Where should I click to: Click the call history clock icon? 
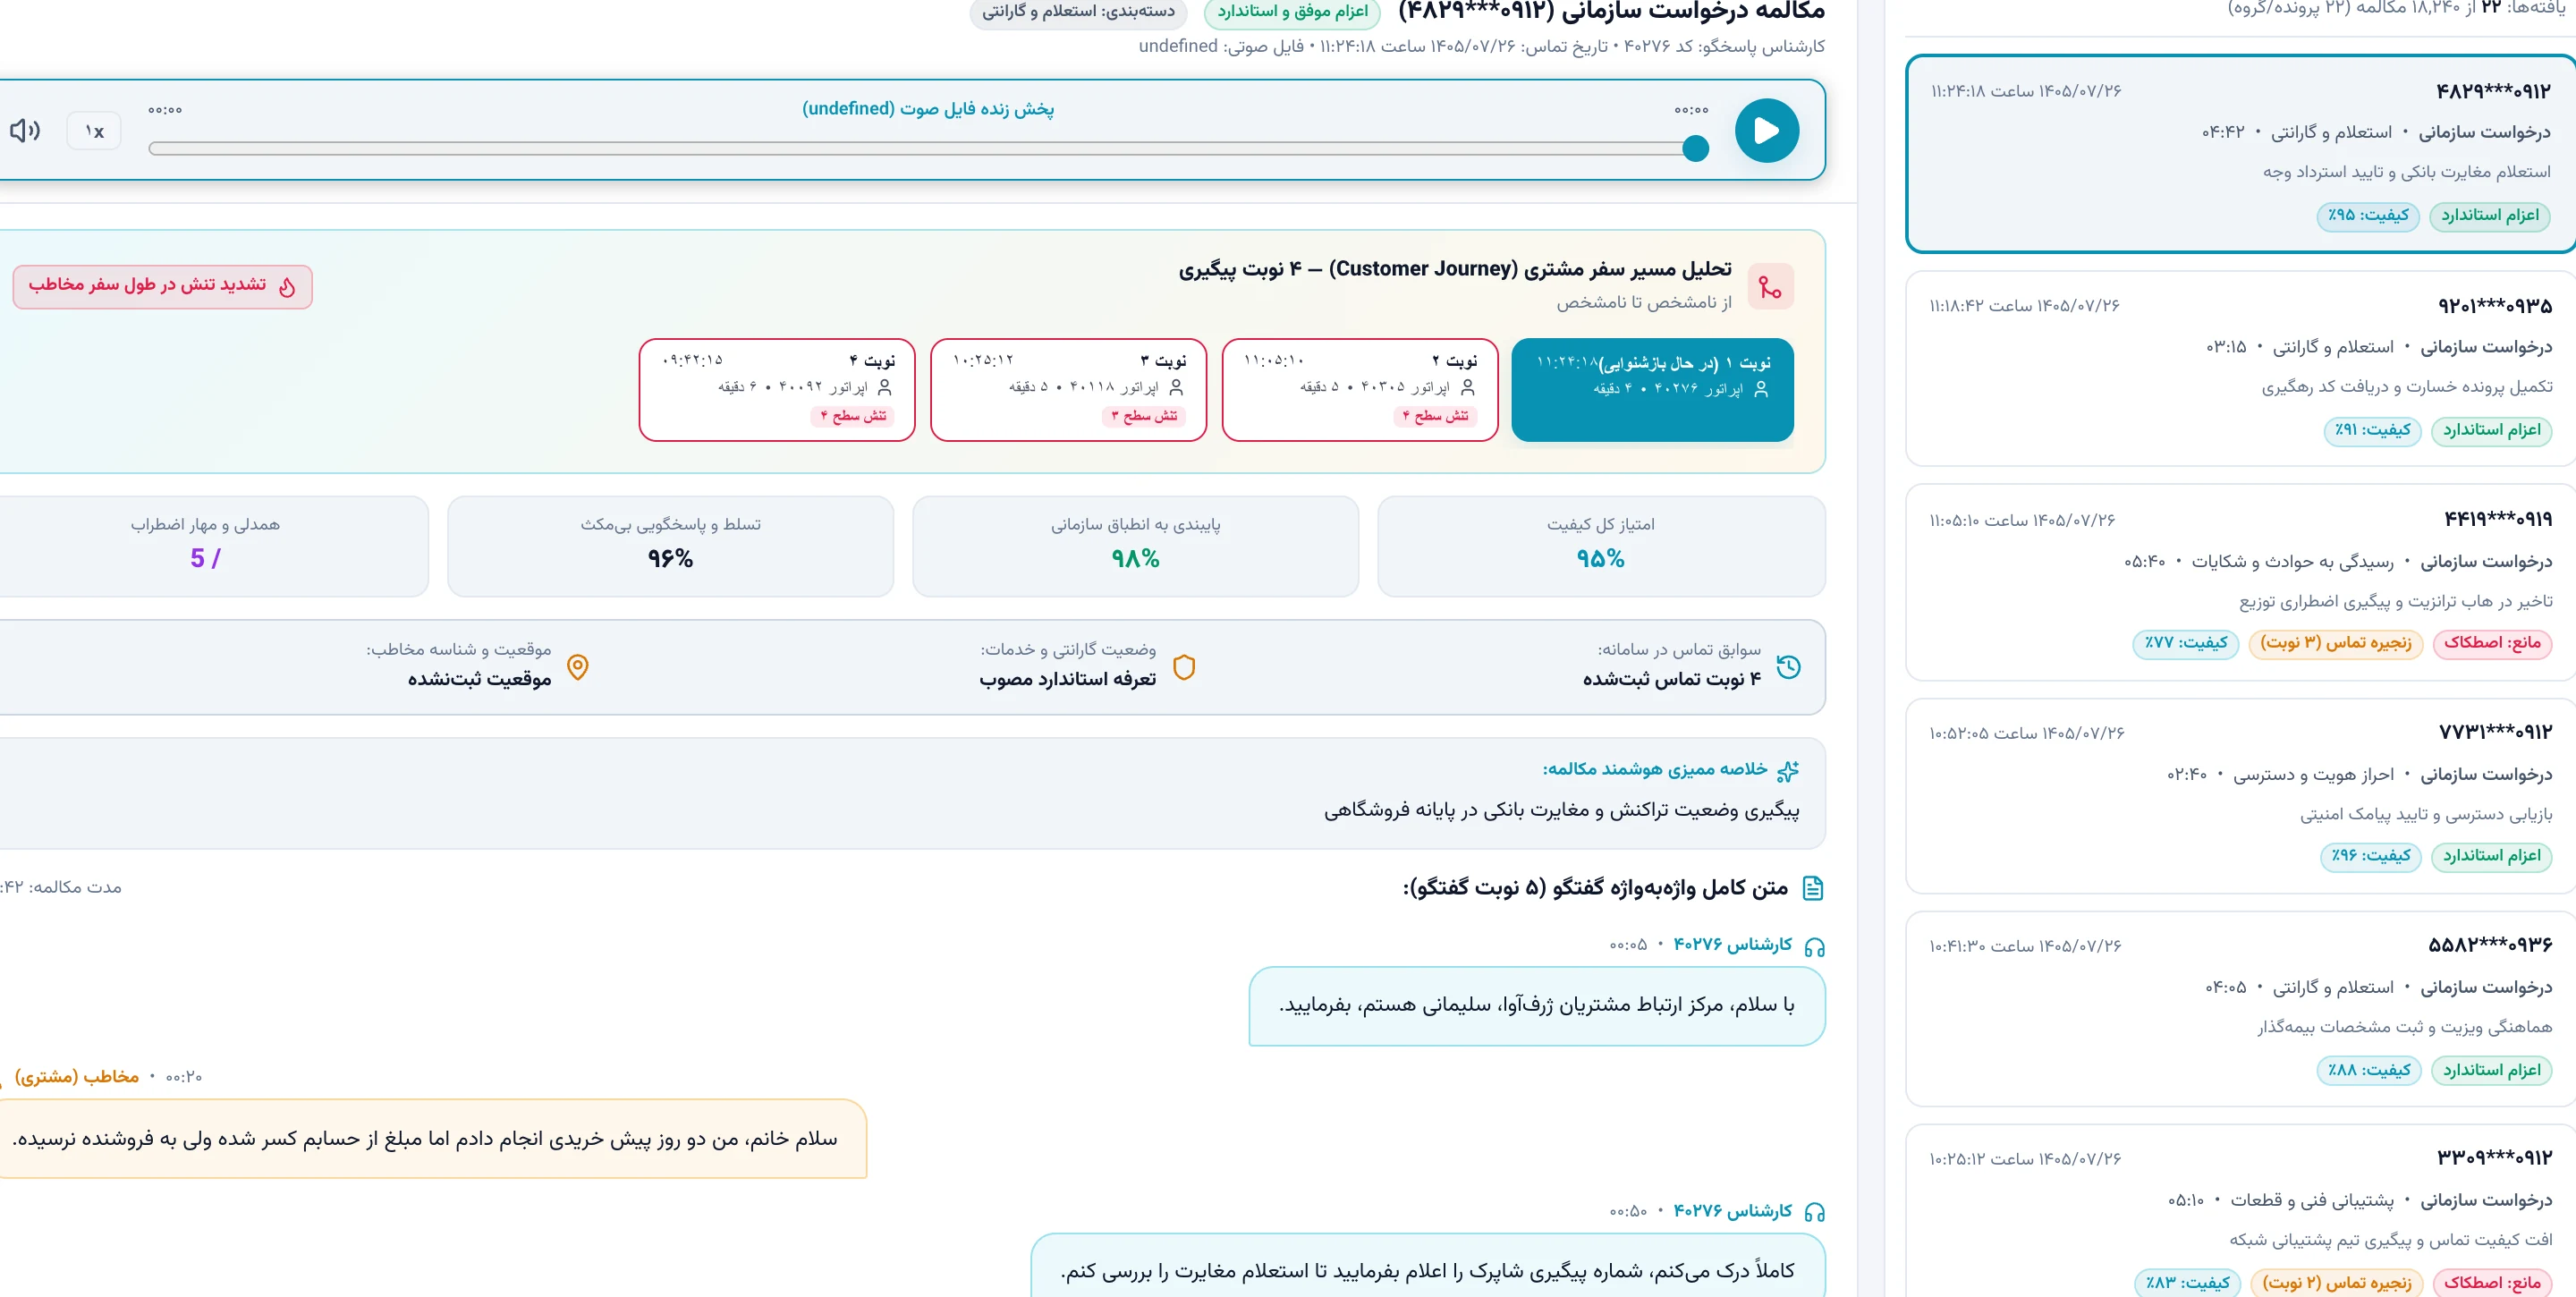point(1788,667)
